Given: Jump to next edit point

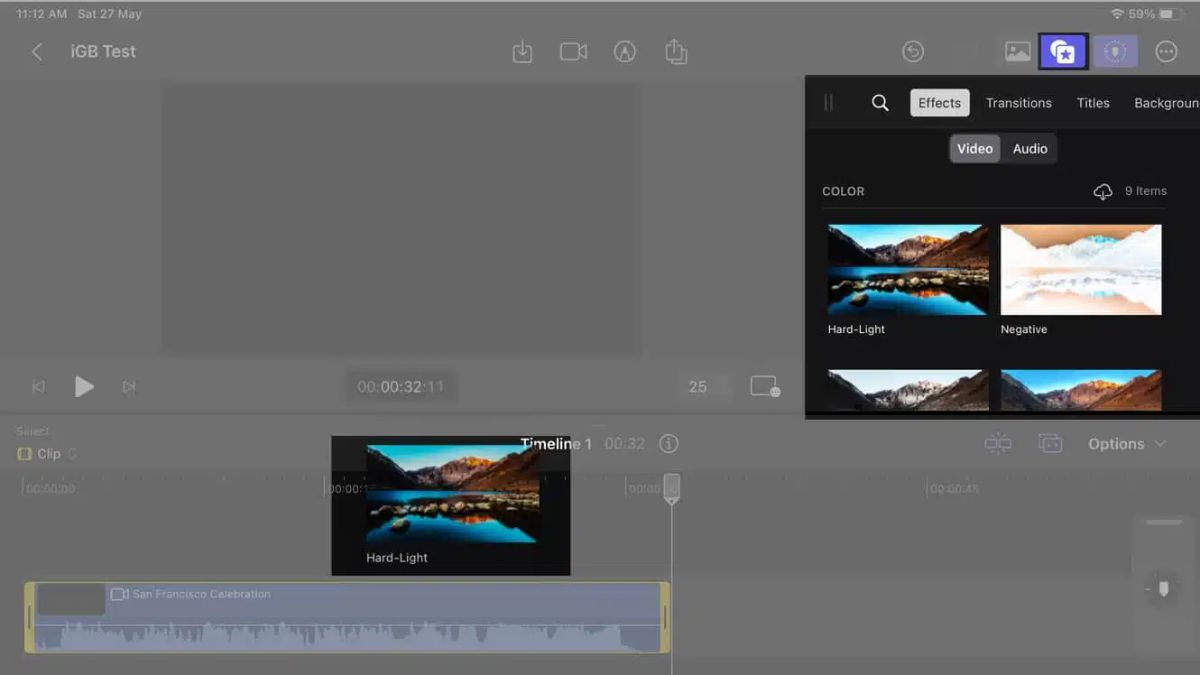Looking at the screenshot, I should coord(129,387).
